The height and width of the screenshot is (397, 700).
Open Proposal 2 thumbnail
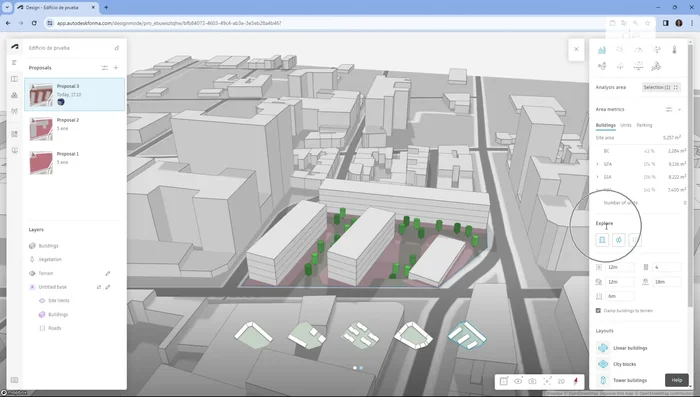click(41, 129)
